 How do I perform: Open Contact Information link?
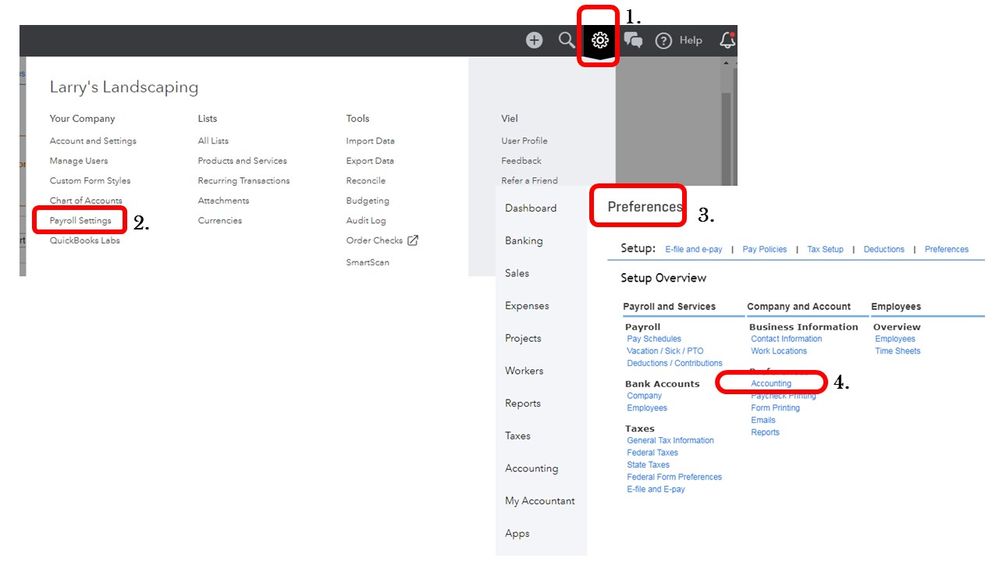click(786, 339)
